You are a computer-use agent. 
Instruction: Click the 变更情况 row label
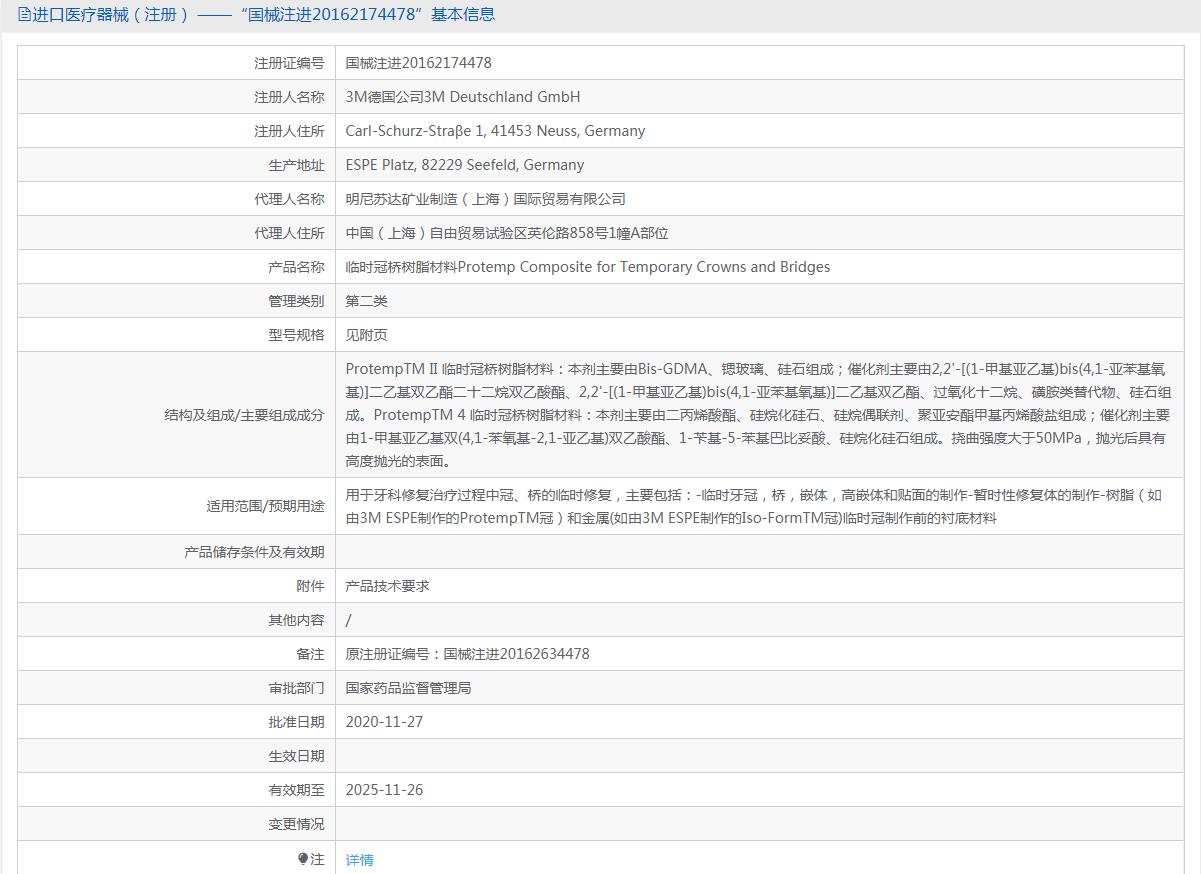click(x=297, y=824)
